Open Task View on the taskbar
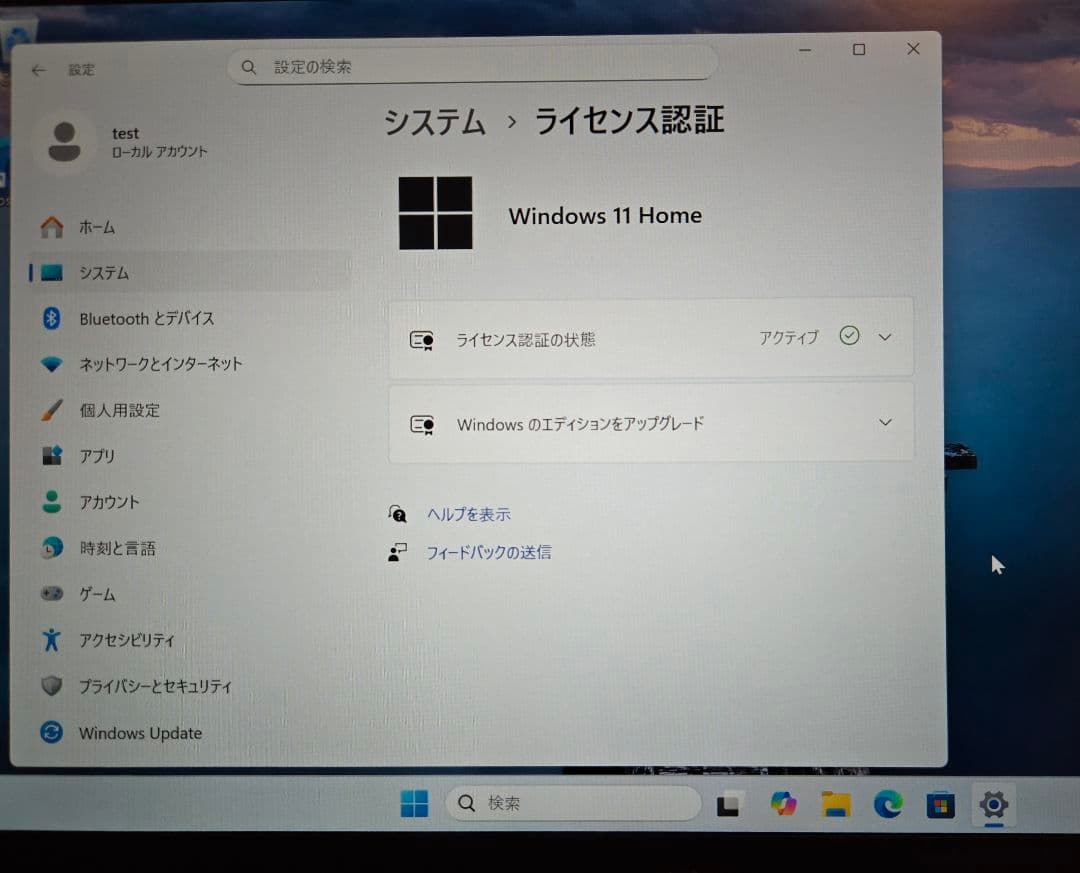 pos(728,804)
